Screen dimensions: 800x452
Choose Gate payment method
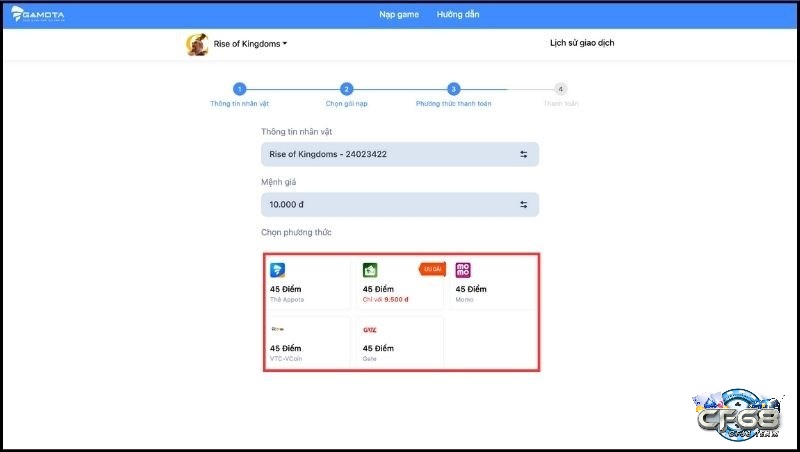point(401,342)
